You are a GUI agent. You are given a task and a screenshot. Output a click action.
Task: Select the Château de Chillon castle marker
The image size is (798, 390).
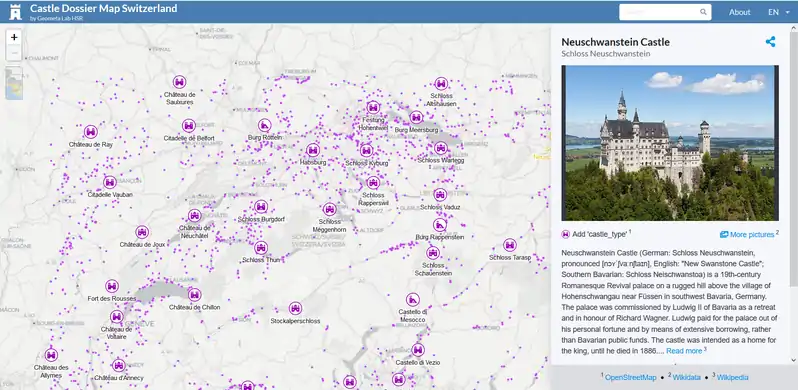194,295
